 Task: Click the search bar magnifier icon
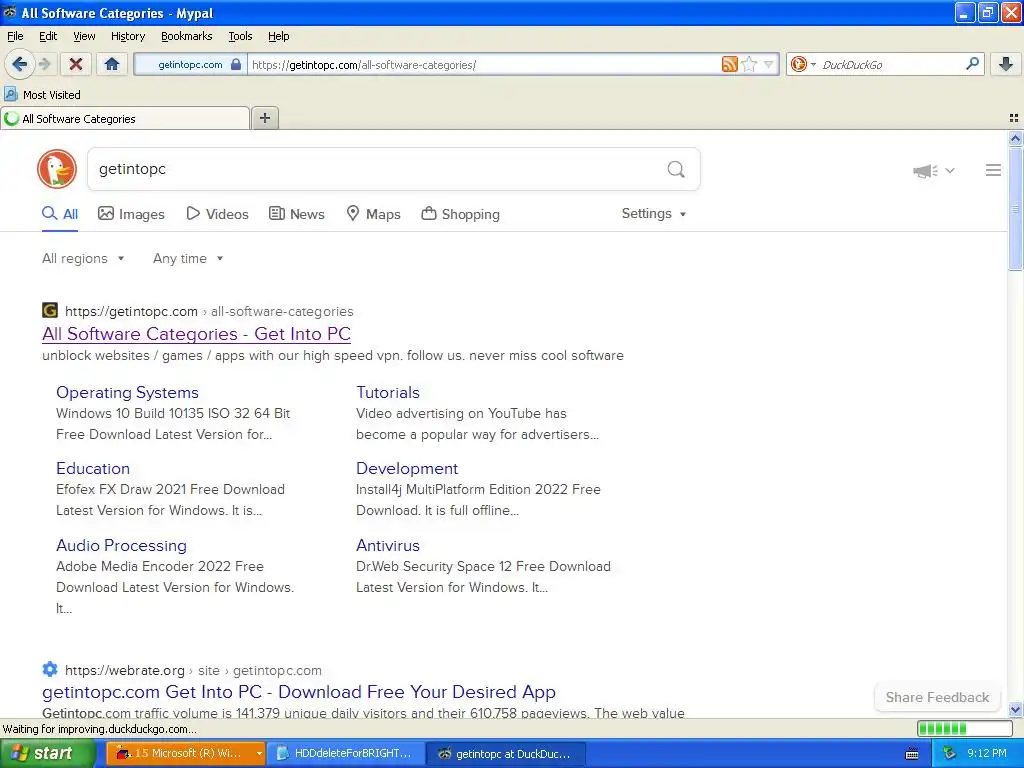(x=972, y=64)
